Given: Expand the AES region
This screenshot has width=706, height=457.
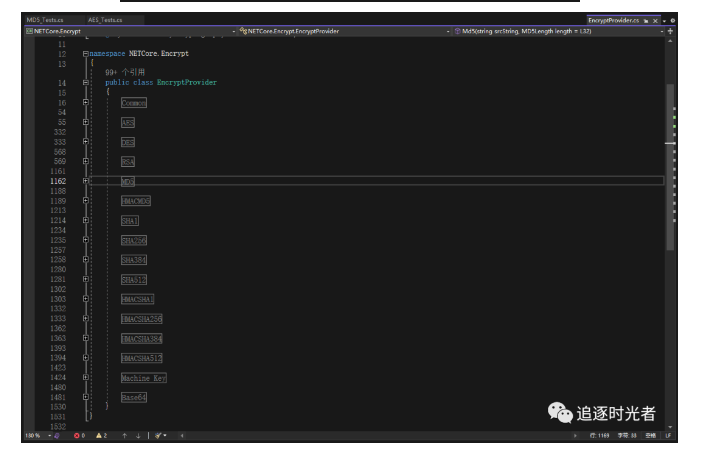Looking at the screenshot, I should [x=86, y=122].
